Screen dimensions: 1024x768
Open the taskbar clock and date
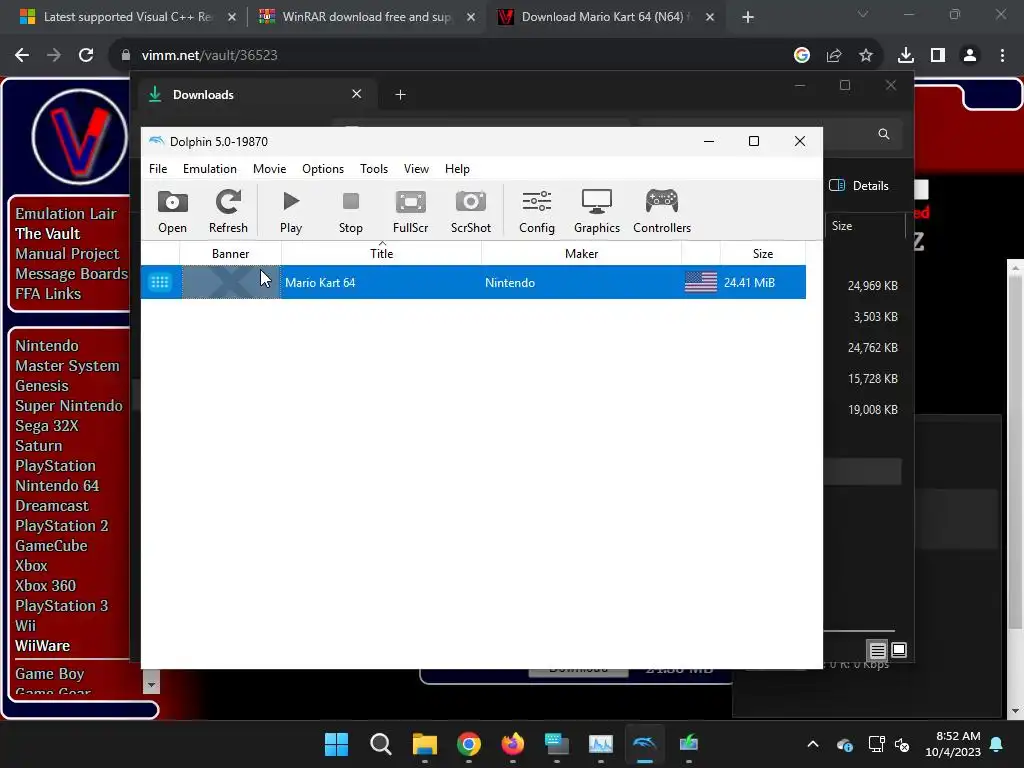[x=953, y=744]
